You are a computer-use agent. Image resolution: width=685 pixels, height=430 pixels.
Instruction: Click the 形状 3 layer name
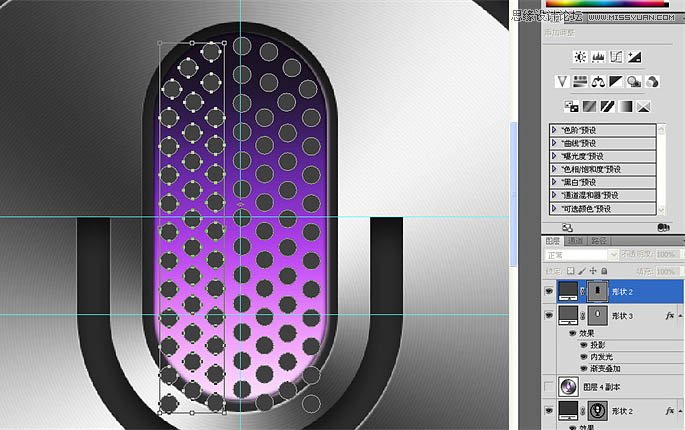tap(622, 316)
